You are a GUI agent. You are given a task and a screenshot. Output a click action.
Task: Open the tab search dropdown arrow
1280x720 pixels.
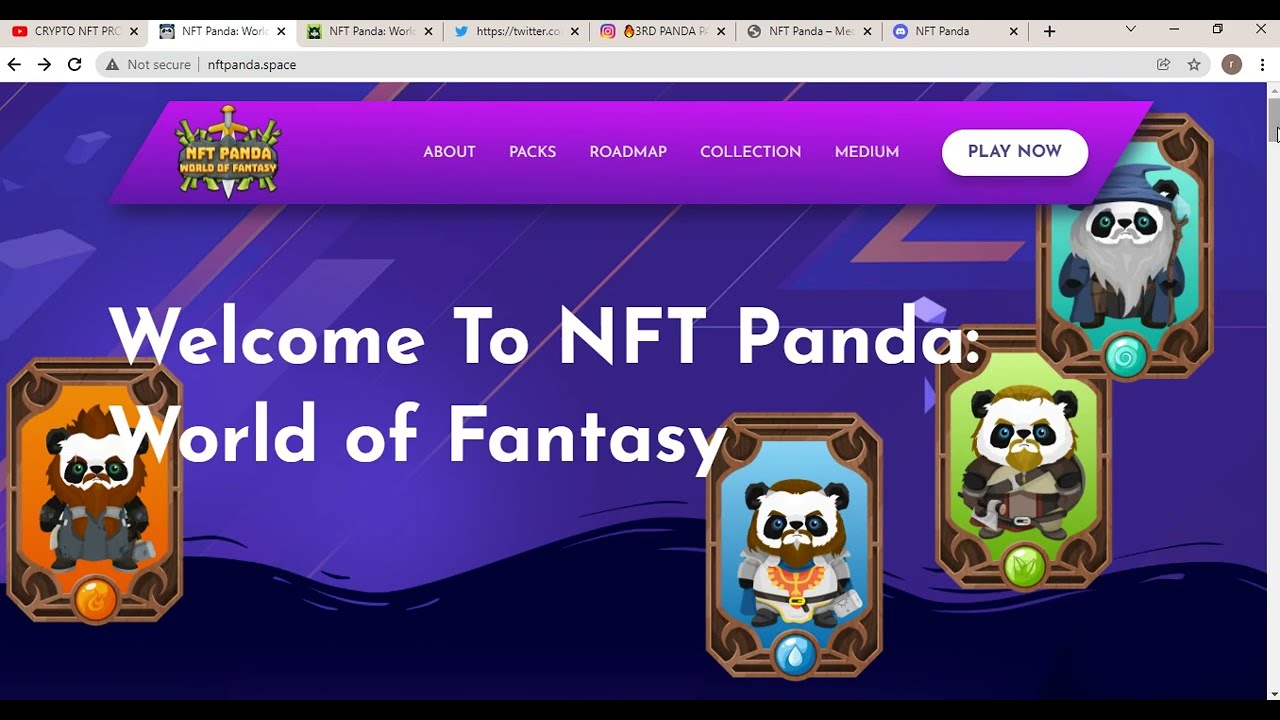[x=1131, y=29]
